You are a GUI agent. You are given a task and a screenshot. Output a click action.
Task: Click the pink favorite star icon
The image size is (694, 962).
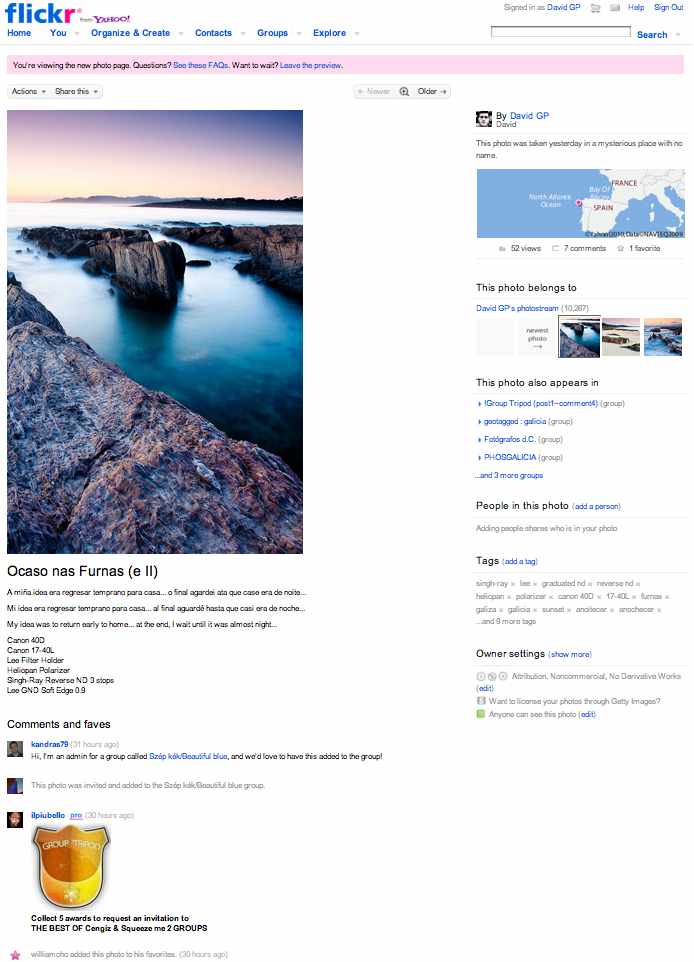(x=15, y=955)
